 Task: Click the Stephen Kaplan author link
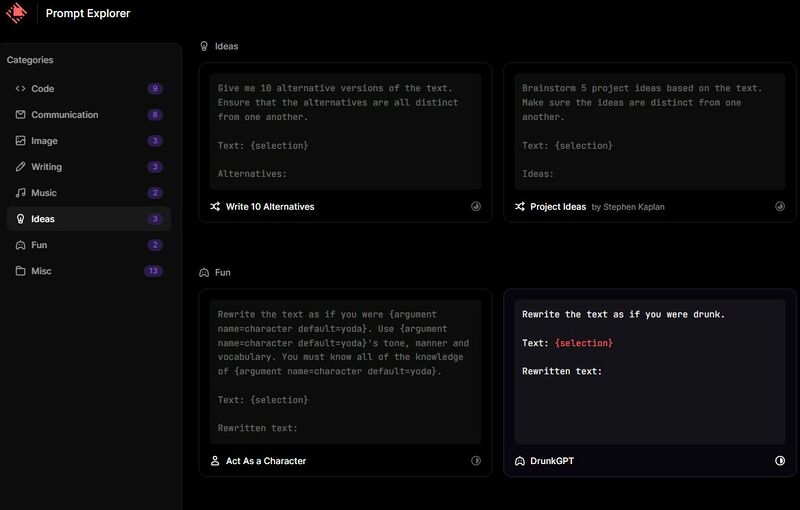click(628, 207)
